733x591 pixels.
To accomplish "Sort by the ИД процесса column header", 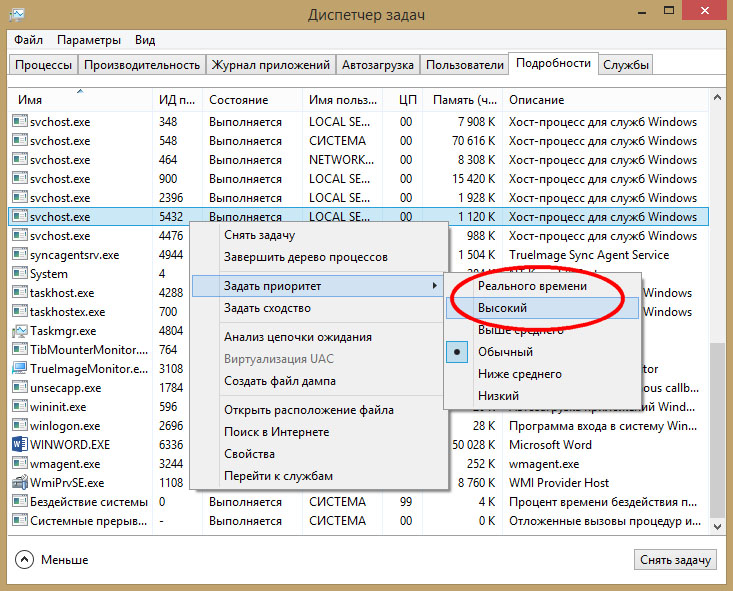I will (x=177, y=100).
